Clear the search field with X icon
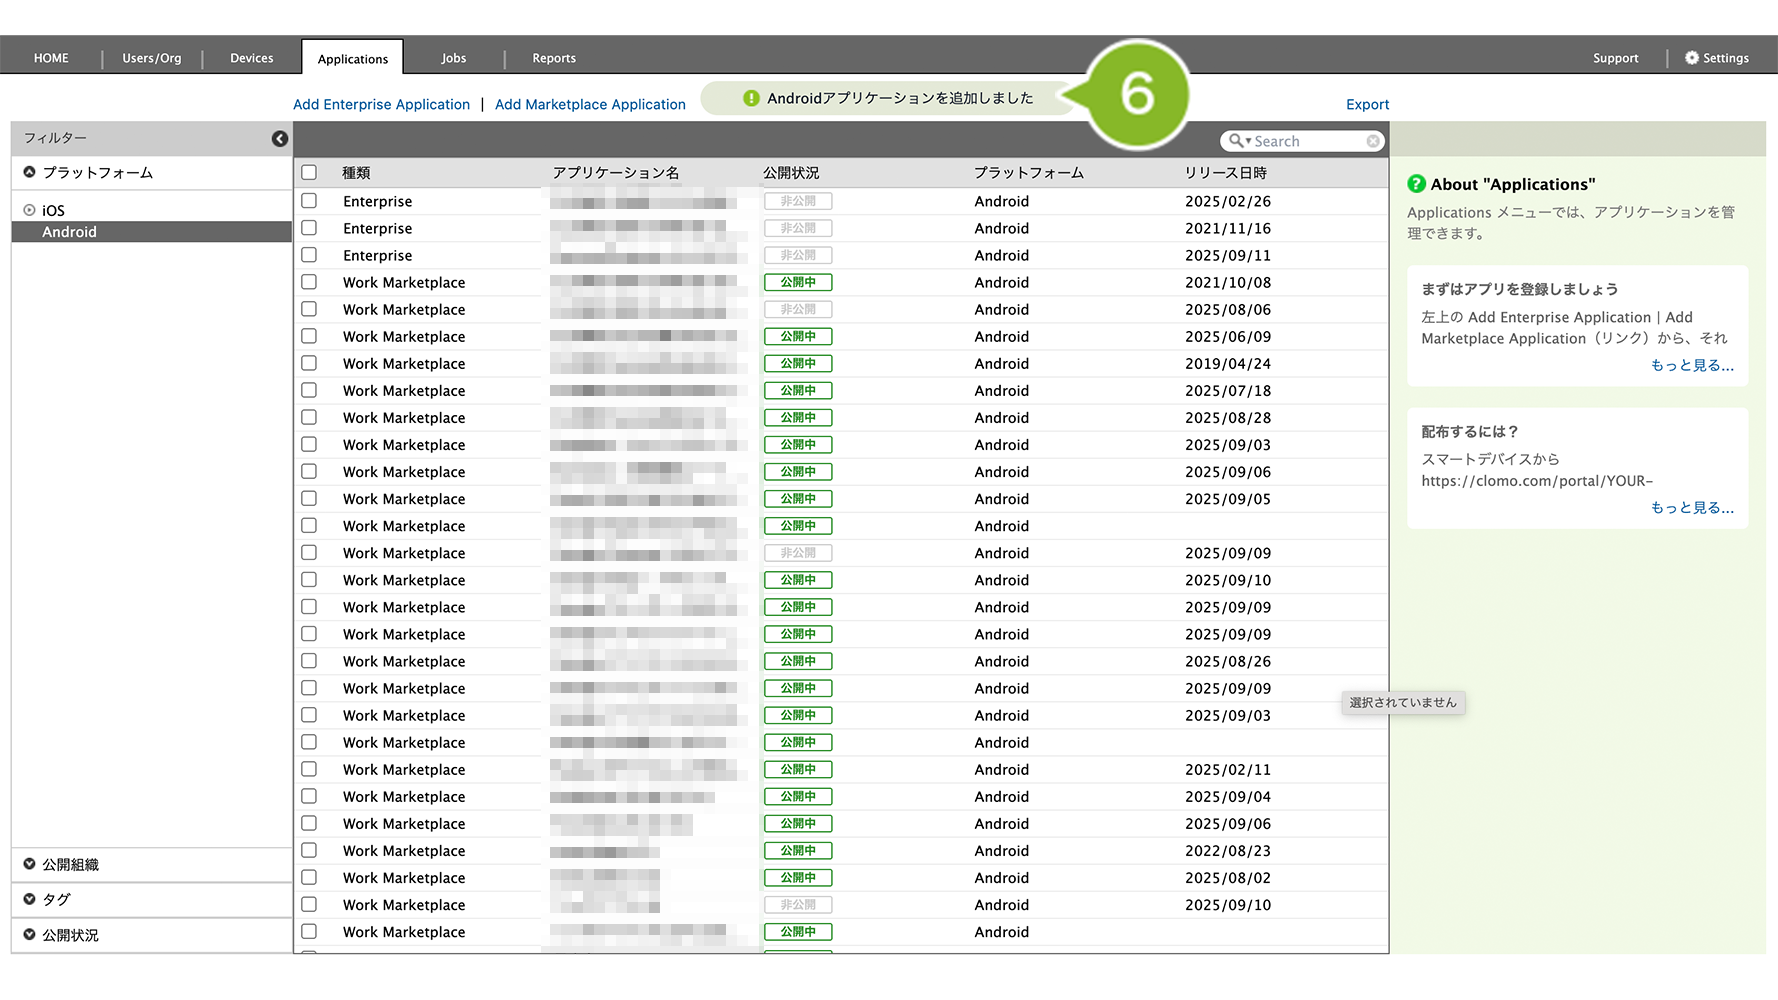Viewport: 1778px width, 1000px height. click(x=1373, y=141)
